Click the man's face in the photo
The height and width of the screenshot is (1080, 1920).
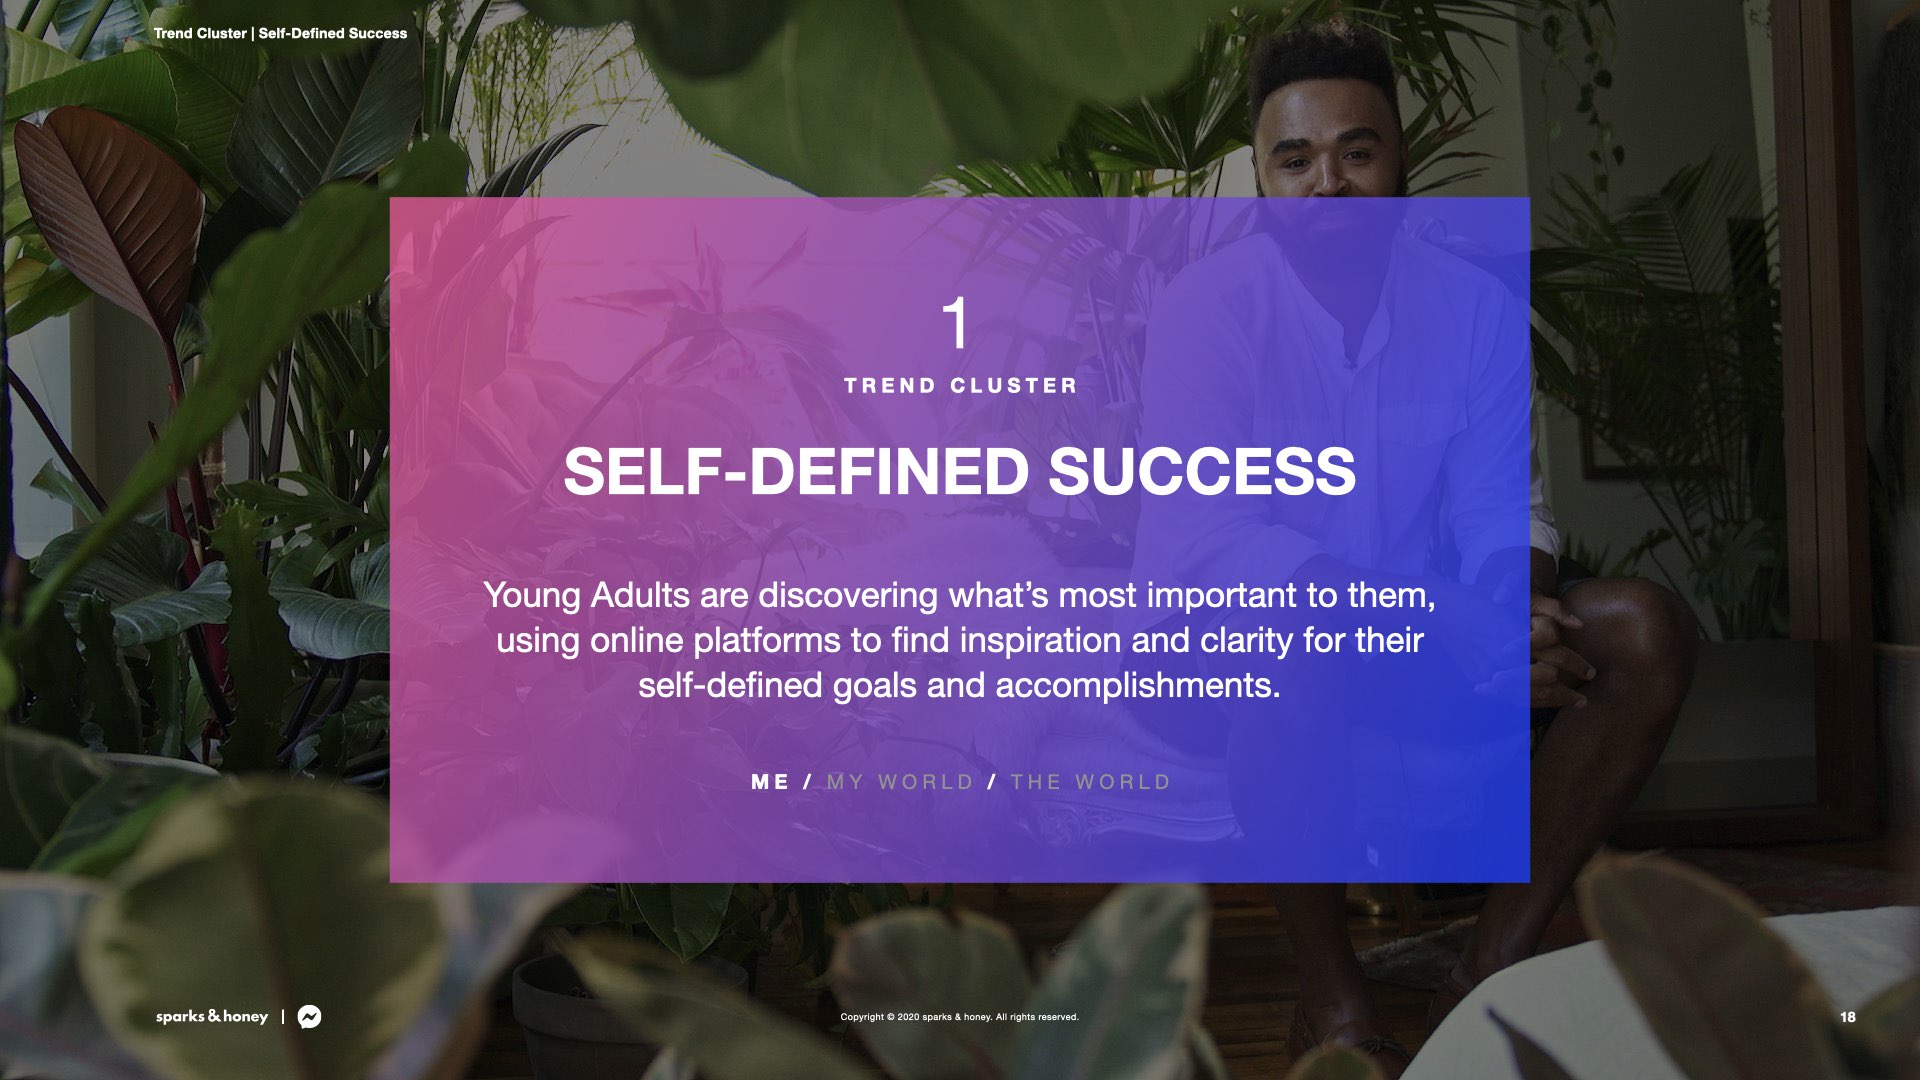pyautogui.click(x=1327, y=150)
